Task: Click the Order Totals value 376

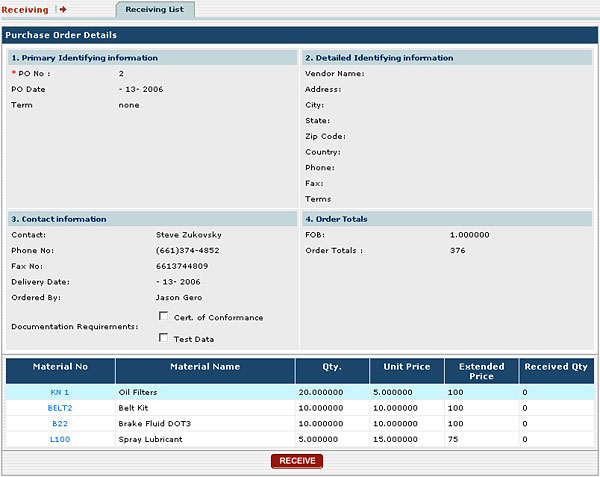Action: [x=458, y=251]
